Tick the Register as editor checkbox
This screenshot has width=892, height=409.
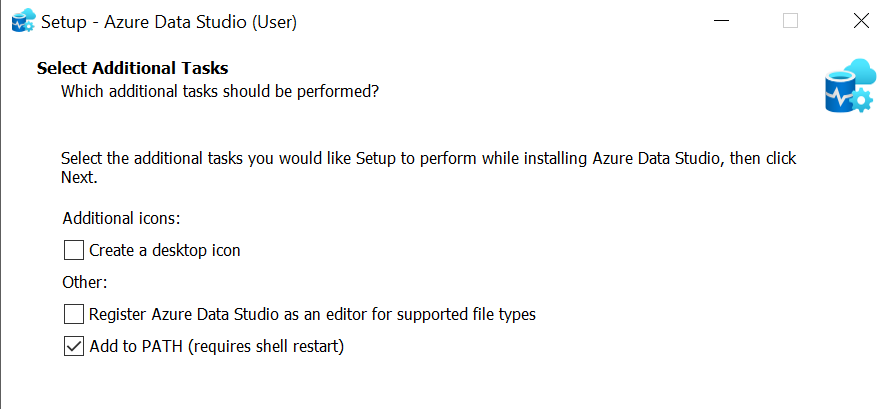click(x=74, y=314)
